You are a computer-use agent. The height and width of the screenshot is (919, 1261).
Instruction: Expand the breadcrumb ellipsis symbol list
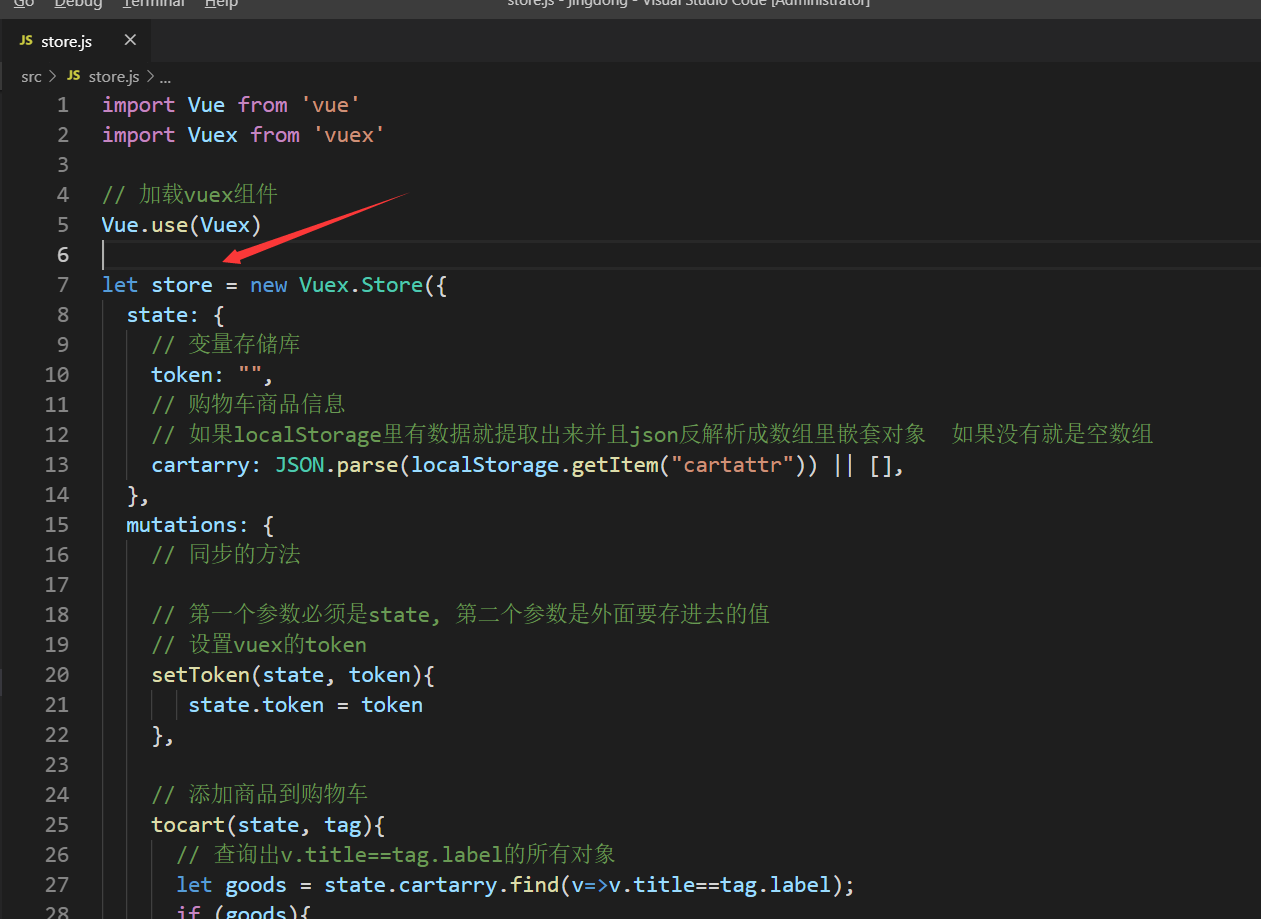[x=166, y=77]
